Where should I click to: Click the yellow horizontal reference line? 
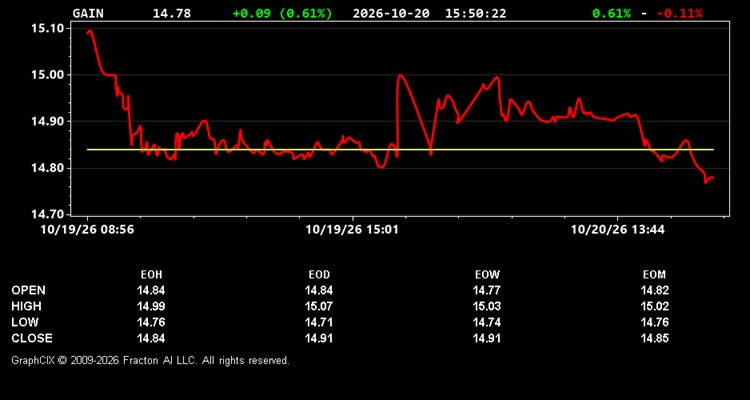coord(400,150)
